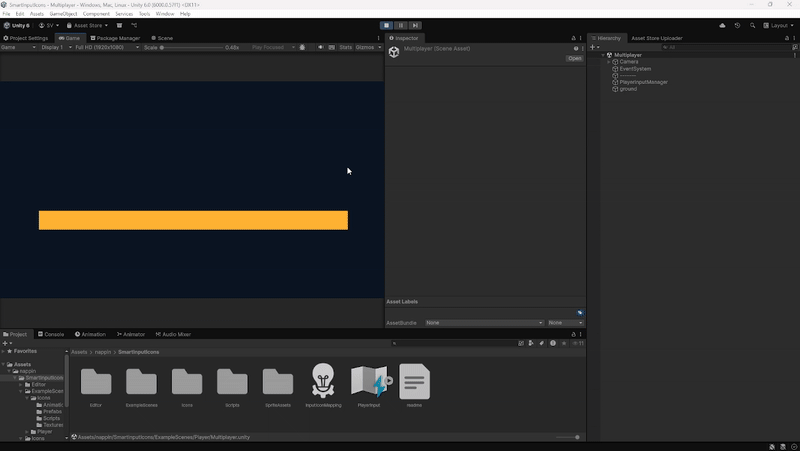
Task: Toggle the Hierarchy lock icon
Action: point(787,38)
